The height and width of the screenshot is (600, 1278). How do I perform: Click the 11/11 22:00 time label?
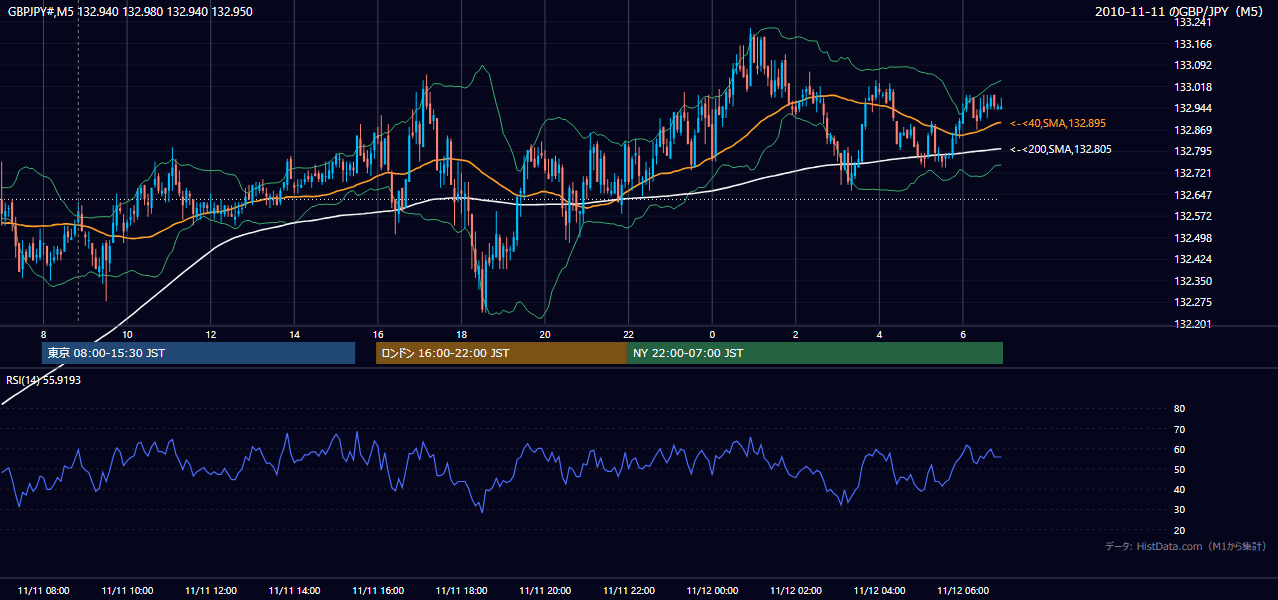point(629,591)
